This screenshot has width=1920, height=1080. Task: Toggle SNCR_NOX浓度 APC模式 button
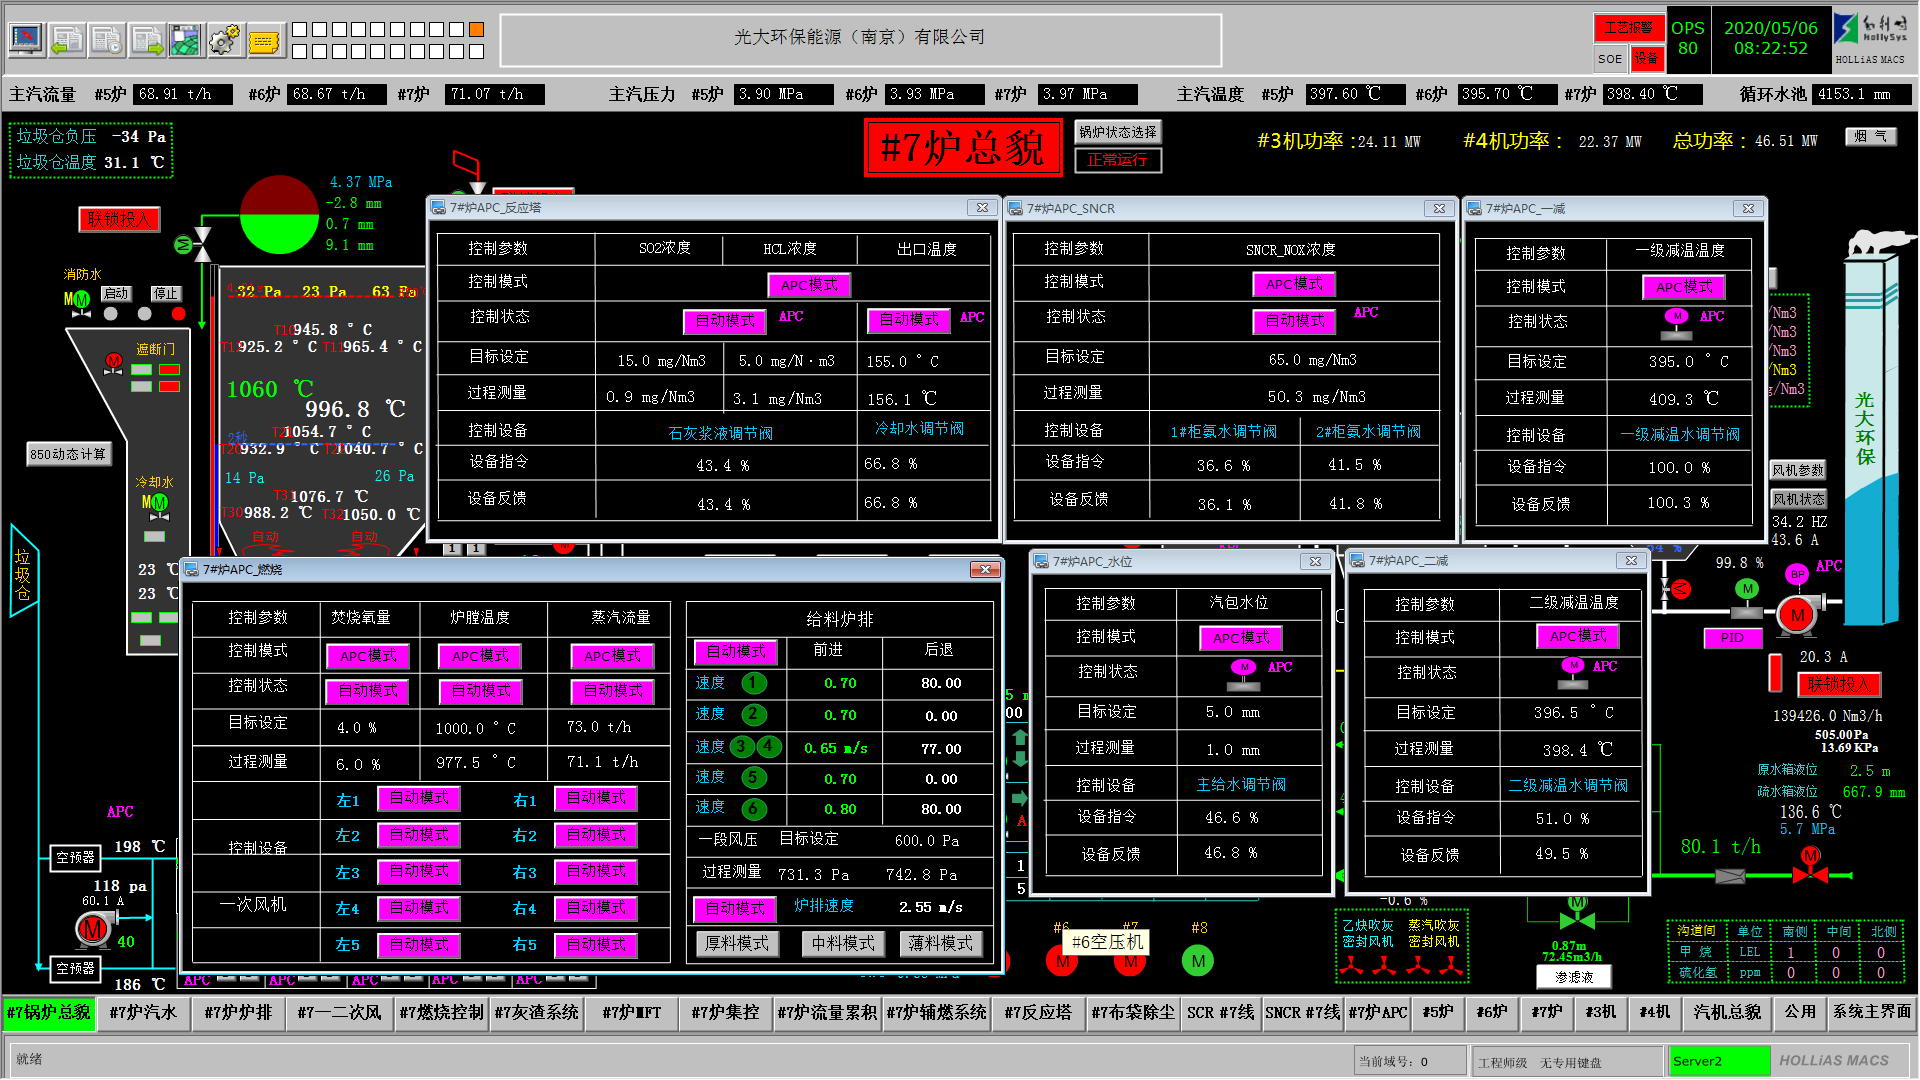pyautogui.click(x=1293, y=285)
